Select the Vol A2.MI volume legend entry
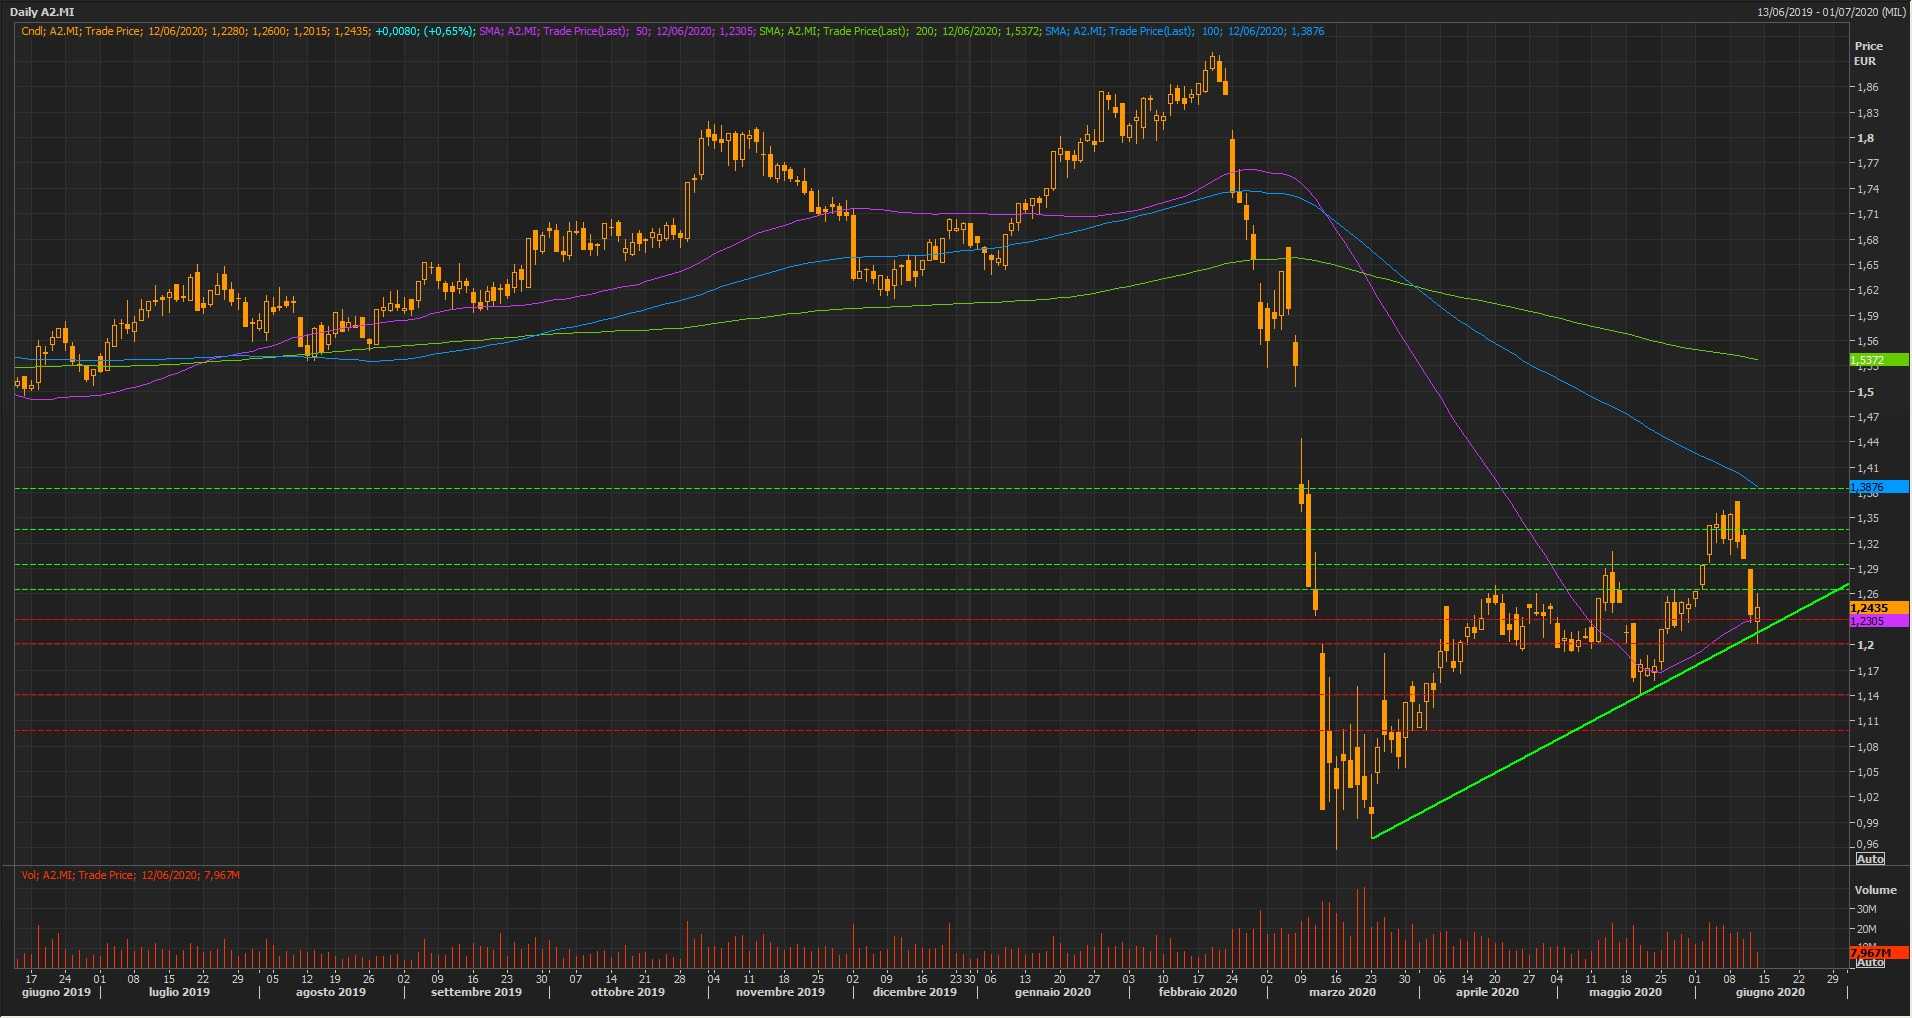The width and height of the screenshot is (1912, 1018). click(x=130, y=875)
